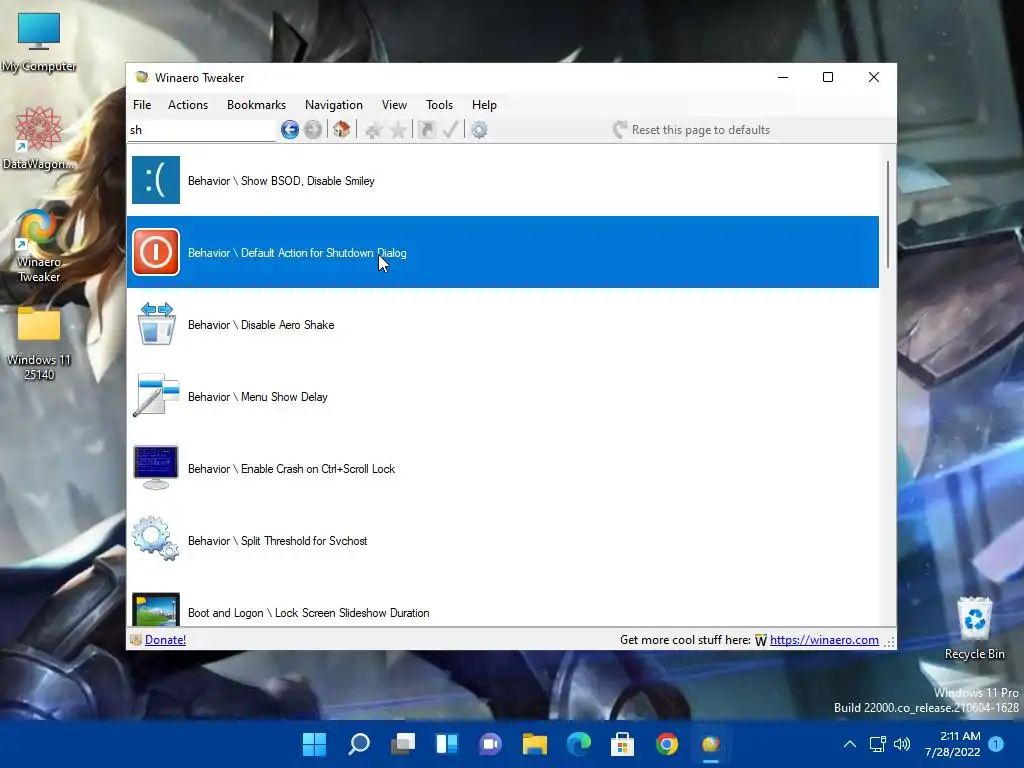
Task: Click Winaero Tweaker taskbar icon
Action: (x=711, y=744)
